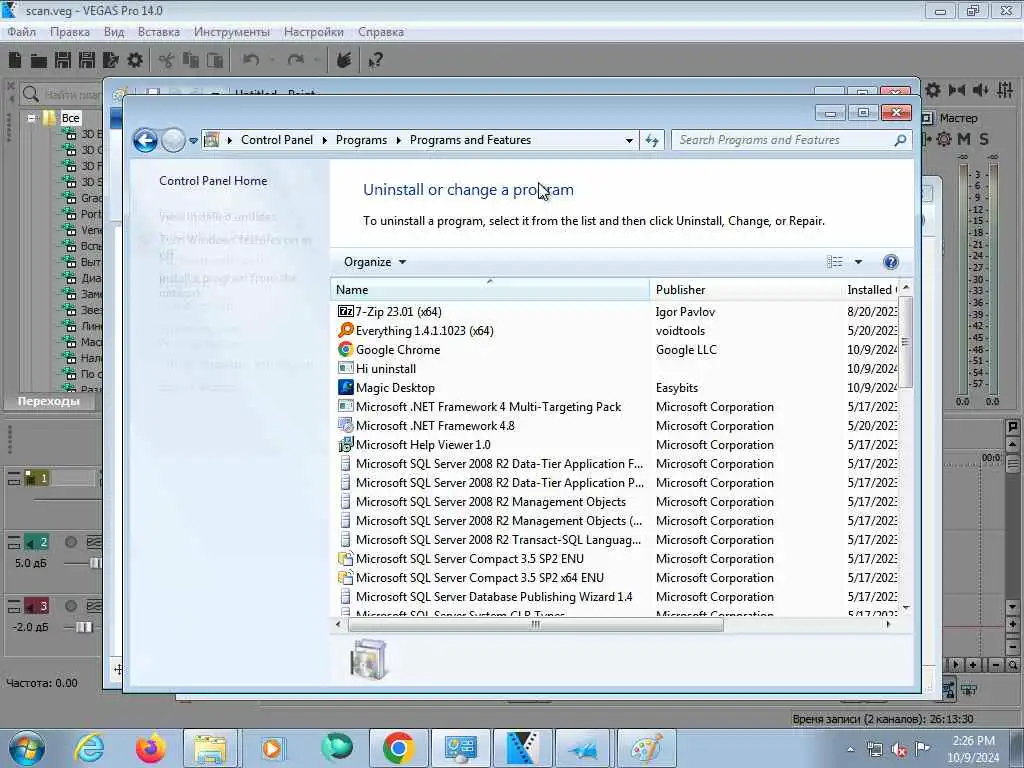Click the zoom magnifier icon at timeline corner
This screenshot has height=768, width=1024.
[1013, 665]
